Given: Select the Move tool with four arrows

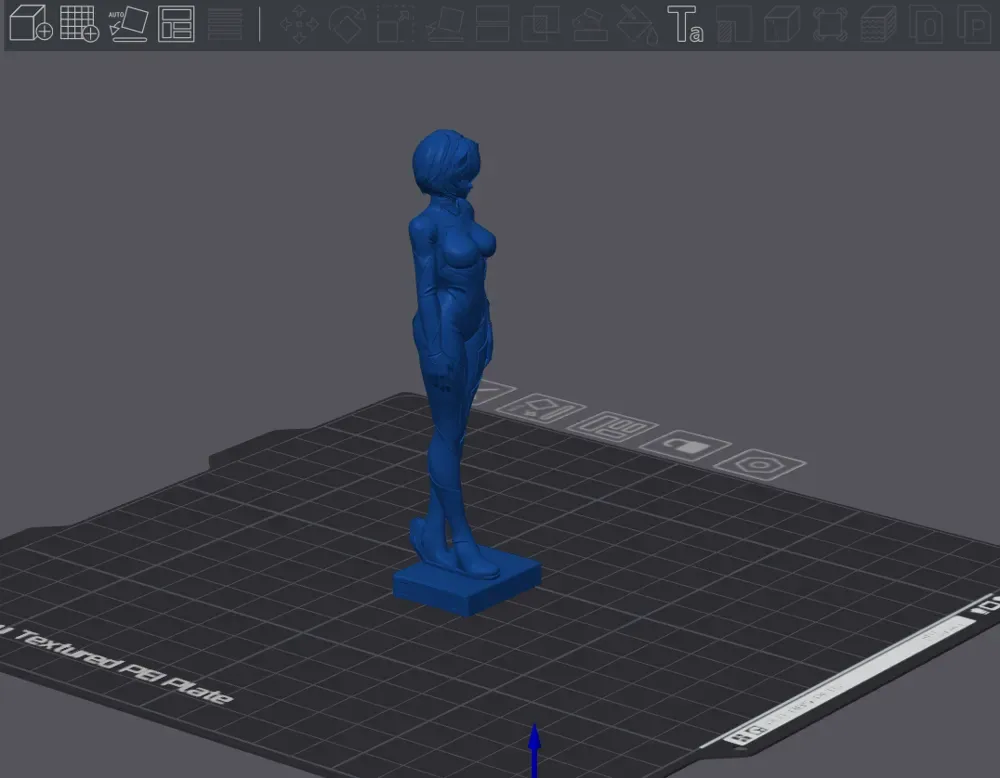Looking at the screenshot, I should click(299, 24).
